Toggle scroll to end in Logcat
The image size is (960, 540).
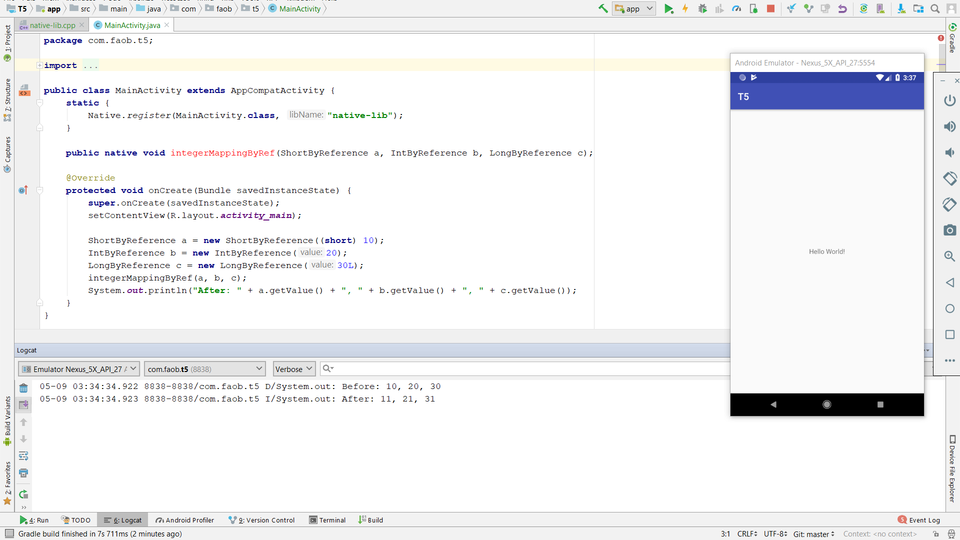[x=23, y=405]
